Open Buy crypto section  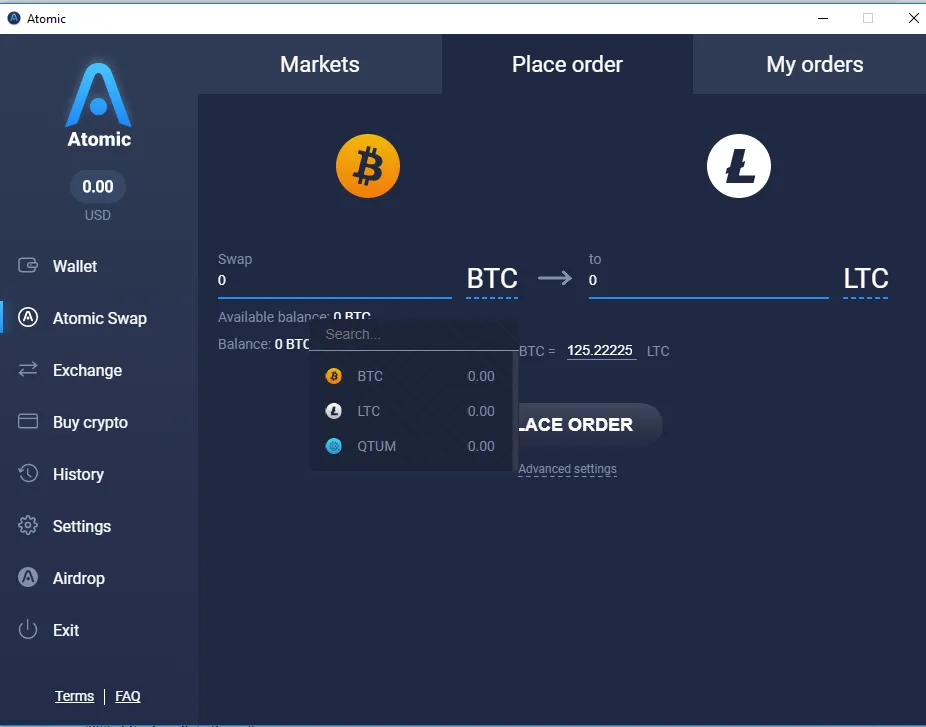pos(90,422)
